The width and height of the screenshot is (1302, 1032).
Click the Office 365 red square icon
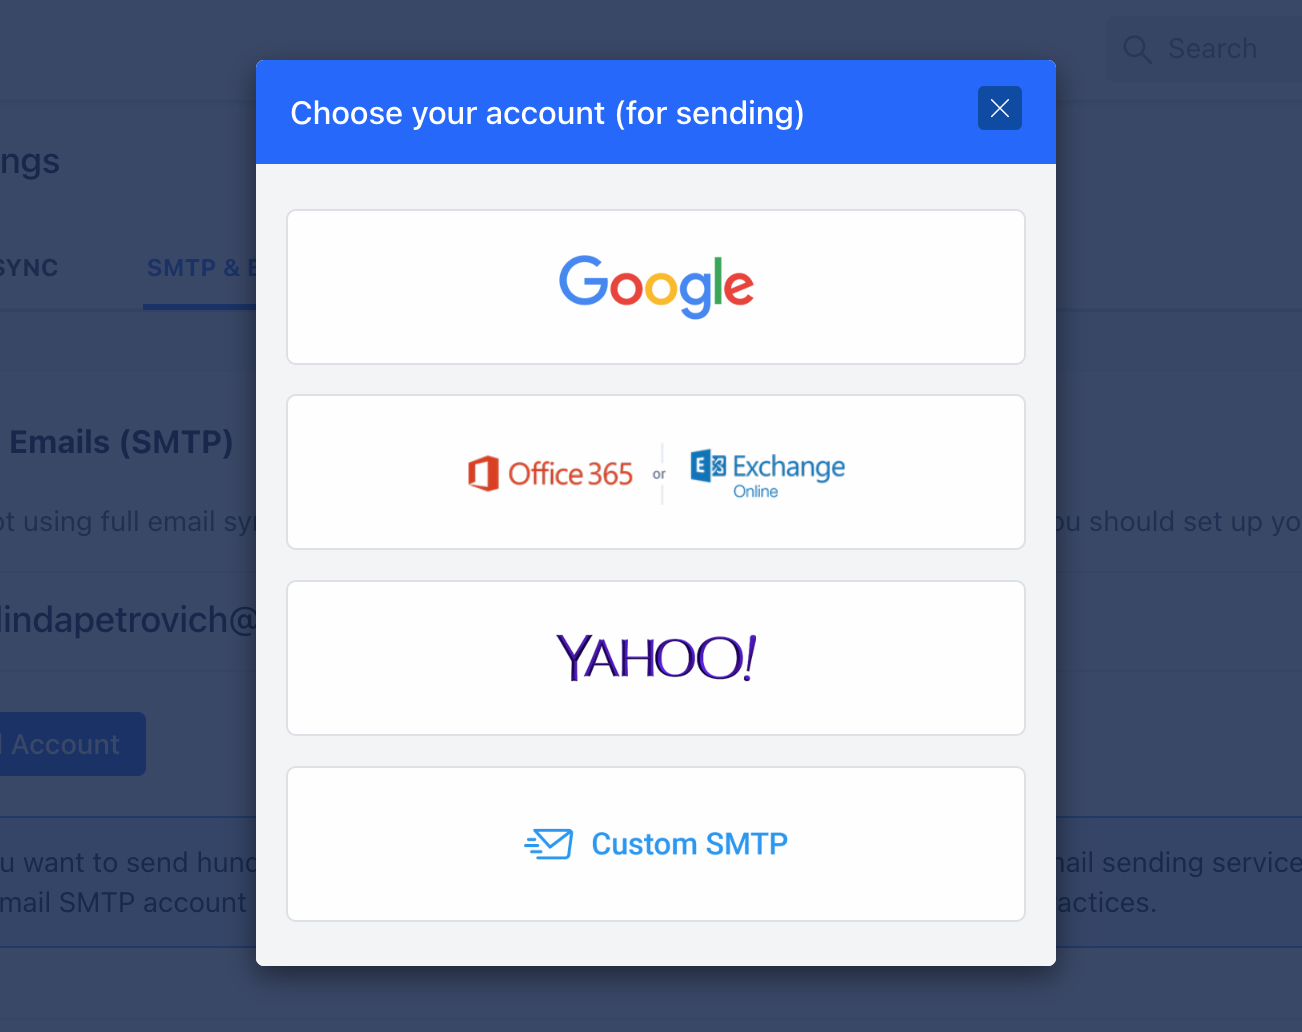pos(483,473)
